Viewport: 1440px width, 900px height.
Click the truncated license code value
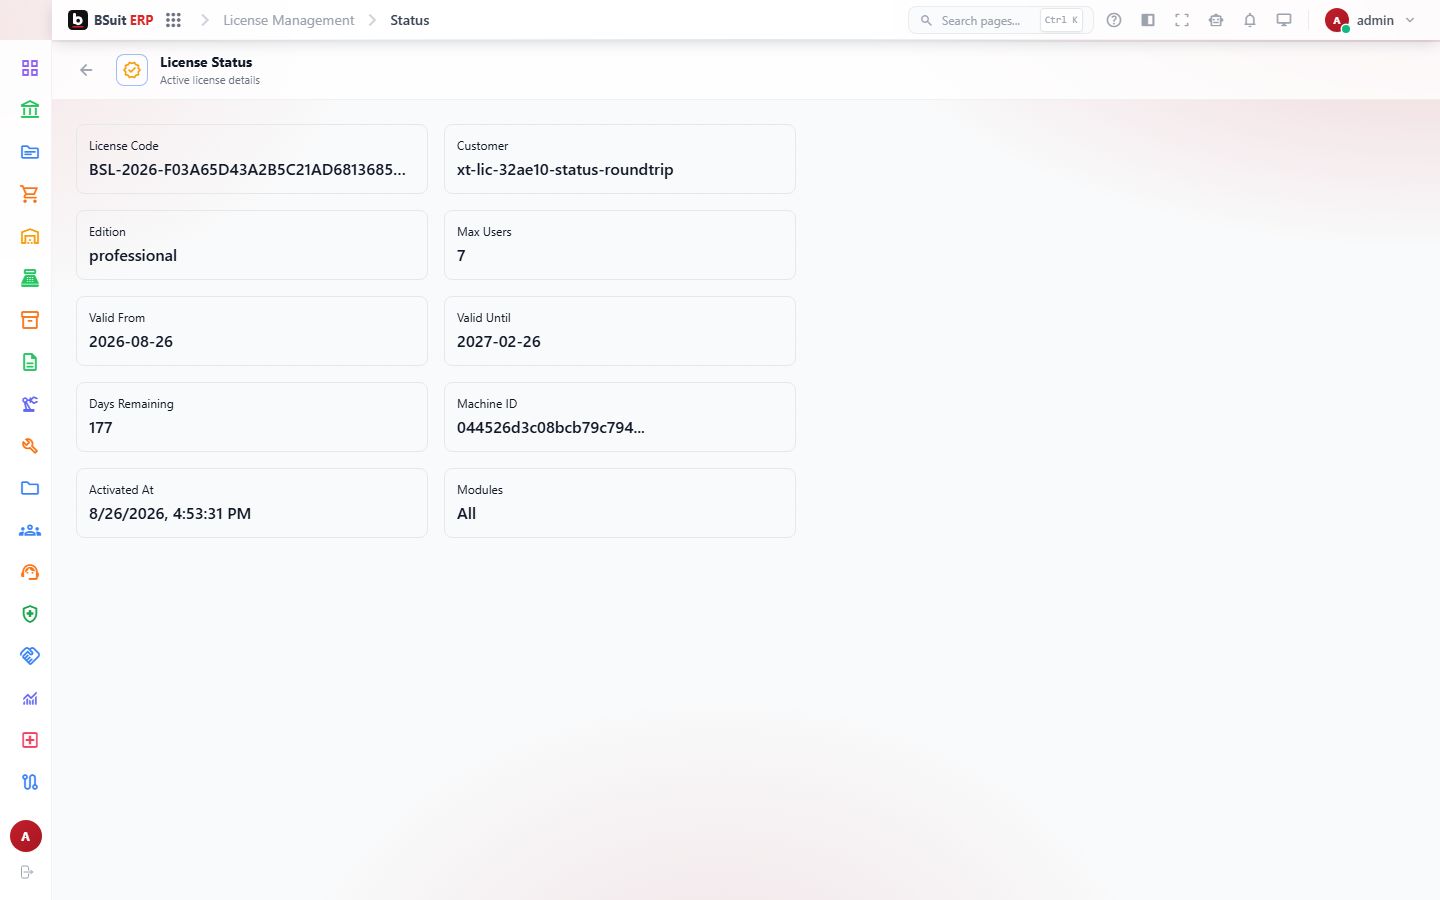tap(247, 170)
